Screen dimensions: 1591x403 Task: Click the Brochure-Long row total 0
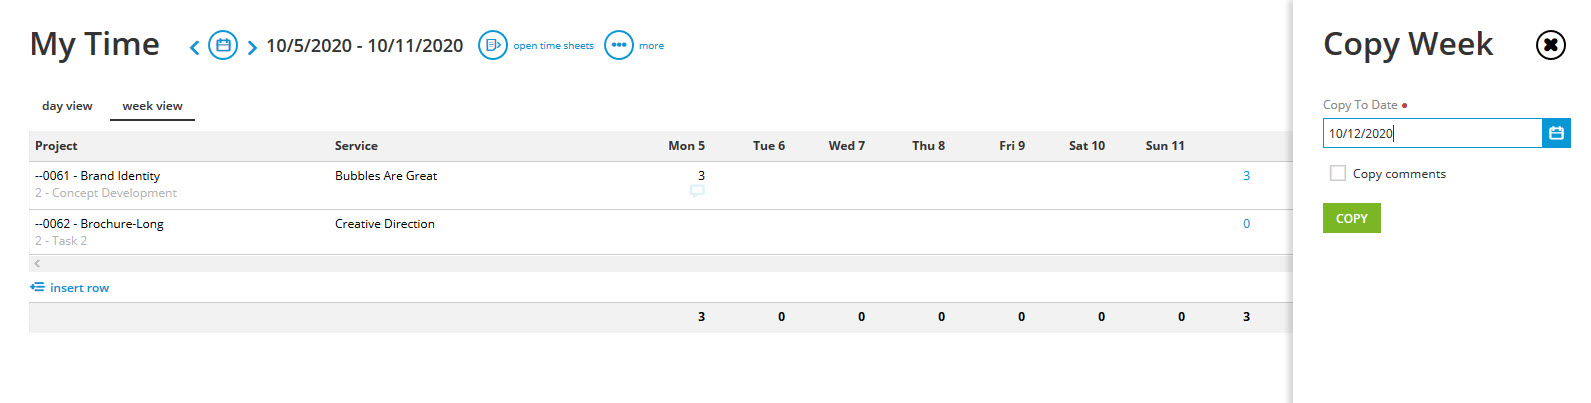1246,224
